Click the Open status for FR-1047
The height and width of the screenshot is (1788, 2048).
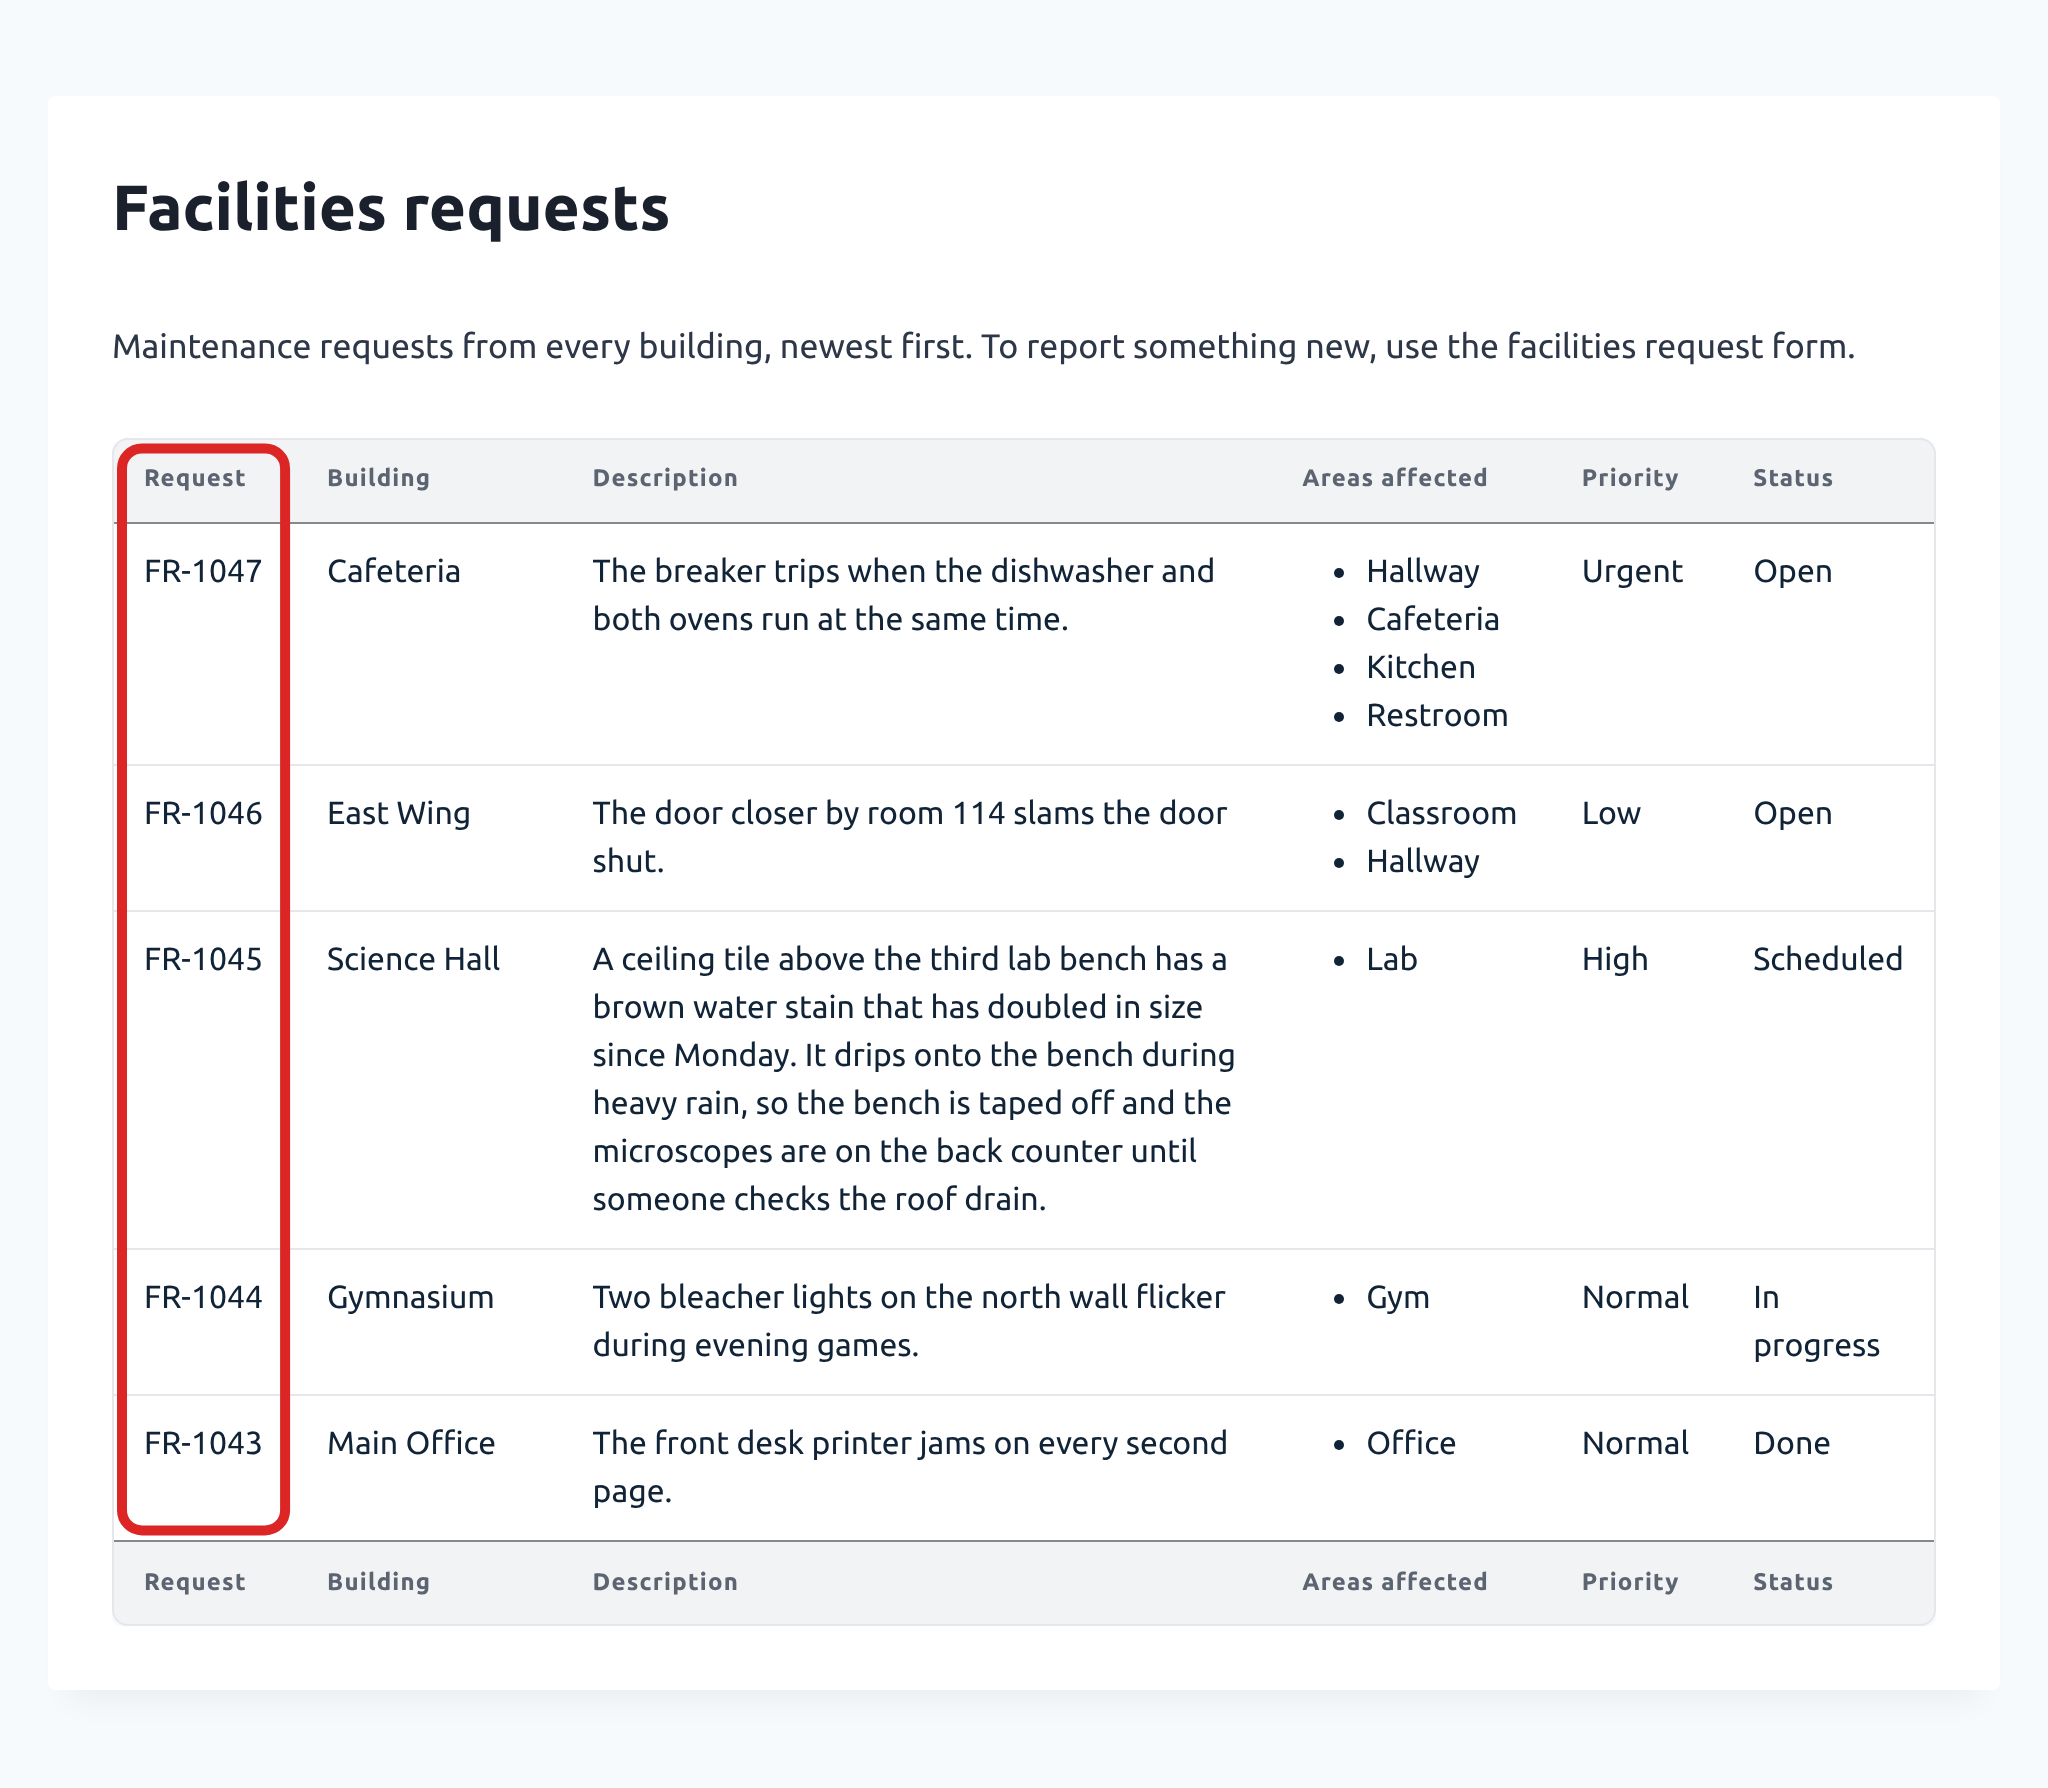(x=1793, y=571)
